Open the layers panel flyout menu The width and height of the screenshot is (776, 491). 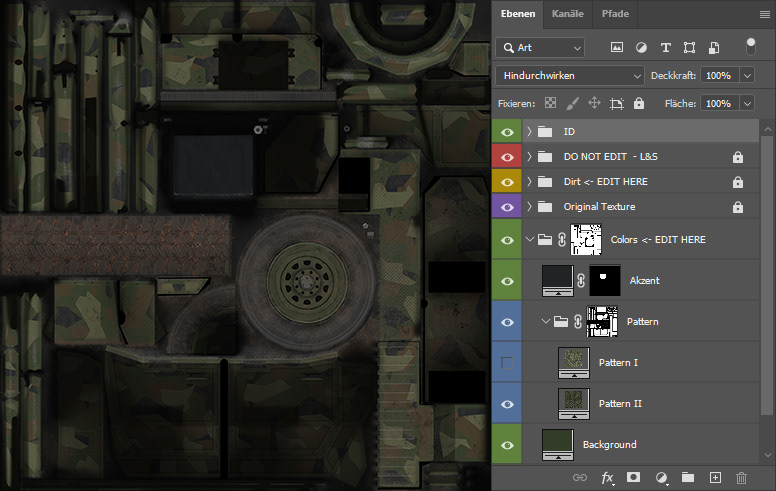[x=765, y=14]
